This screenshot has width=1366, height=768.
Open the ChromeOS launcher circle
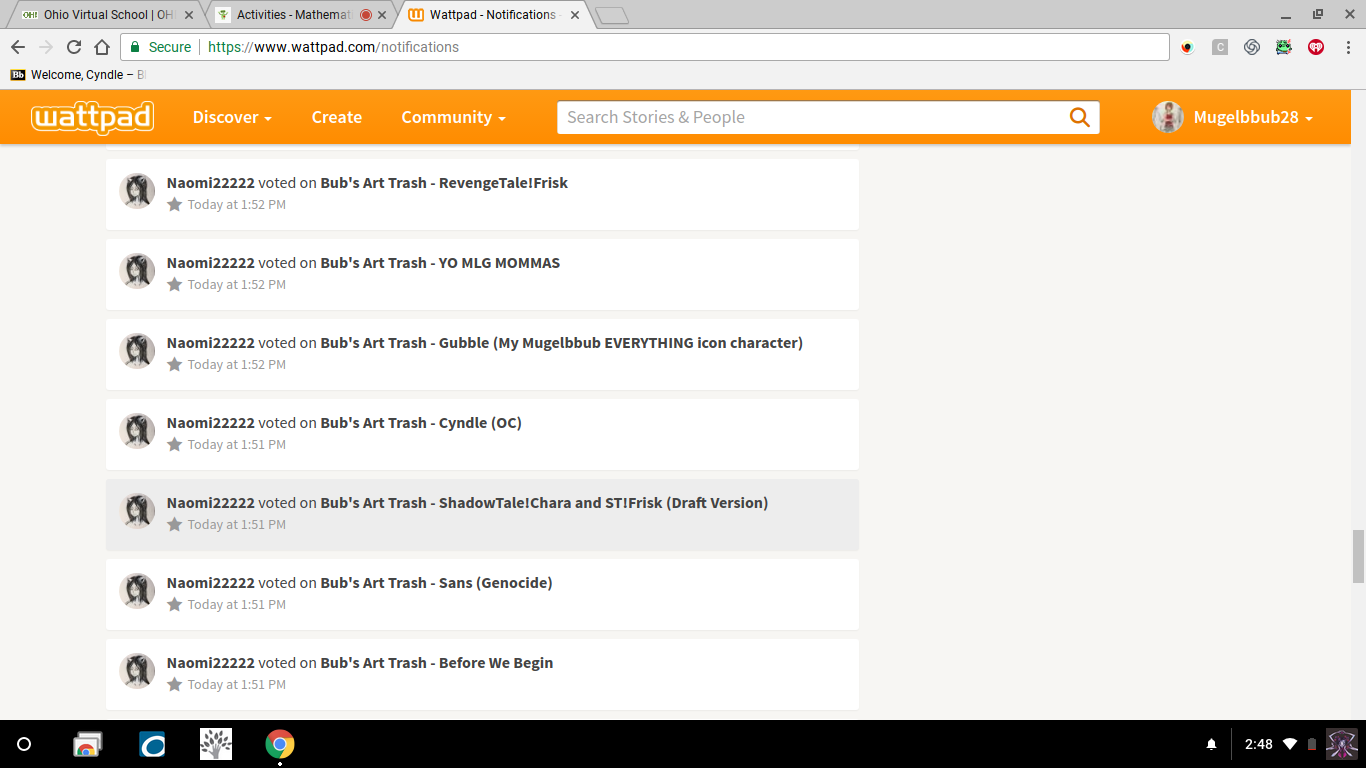point(24,744)
